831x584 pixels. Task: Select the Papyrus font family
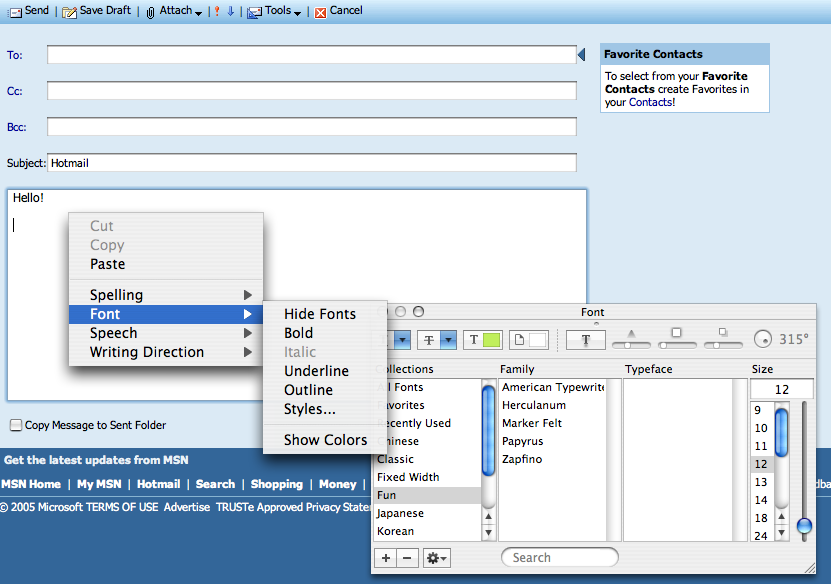click(553, 441)
